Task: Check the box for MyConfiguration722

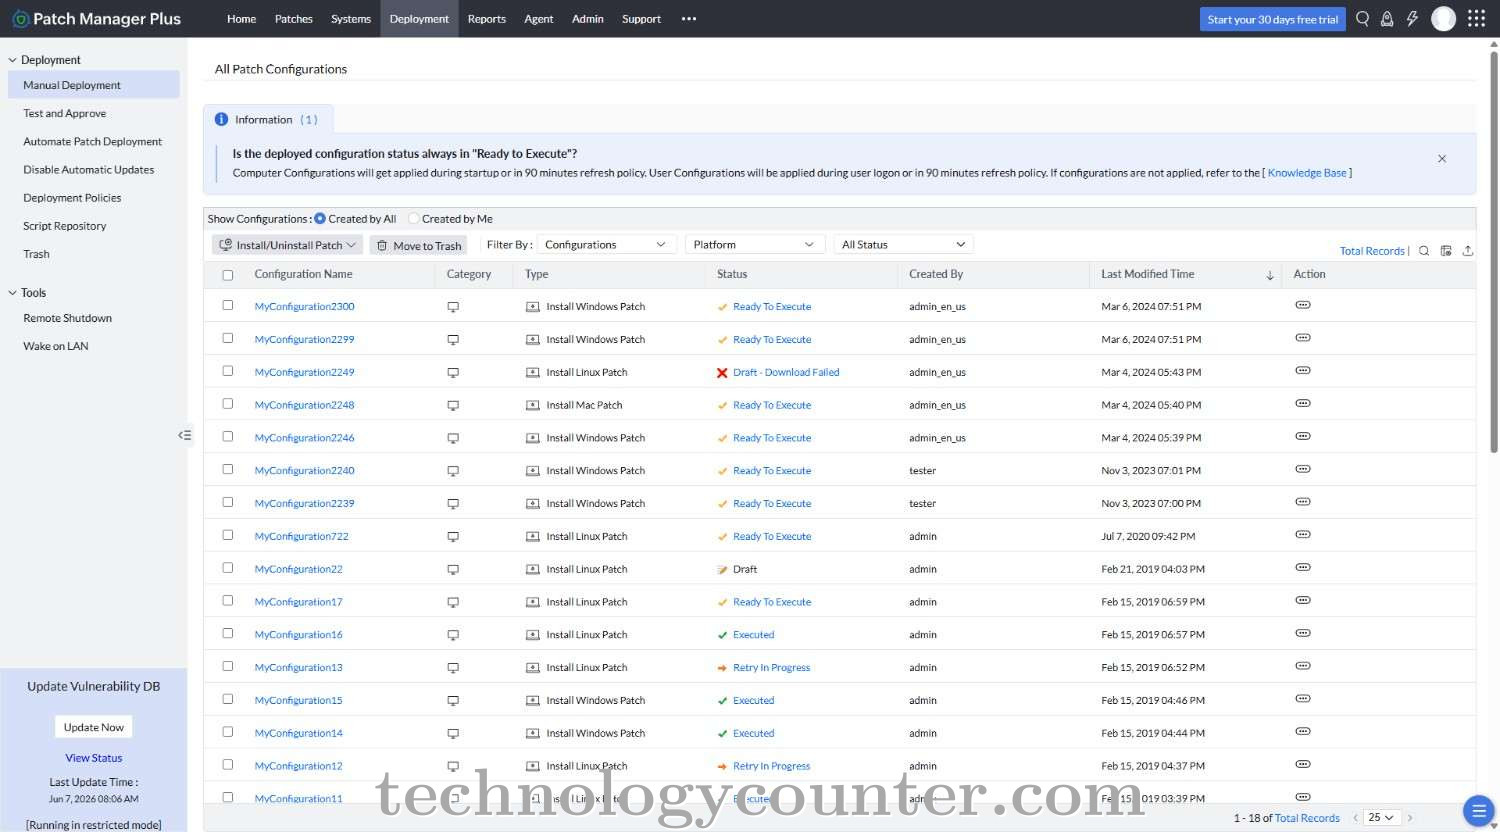Action: click(x=228, y=535)
